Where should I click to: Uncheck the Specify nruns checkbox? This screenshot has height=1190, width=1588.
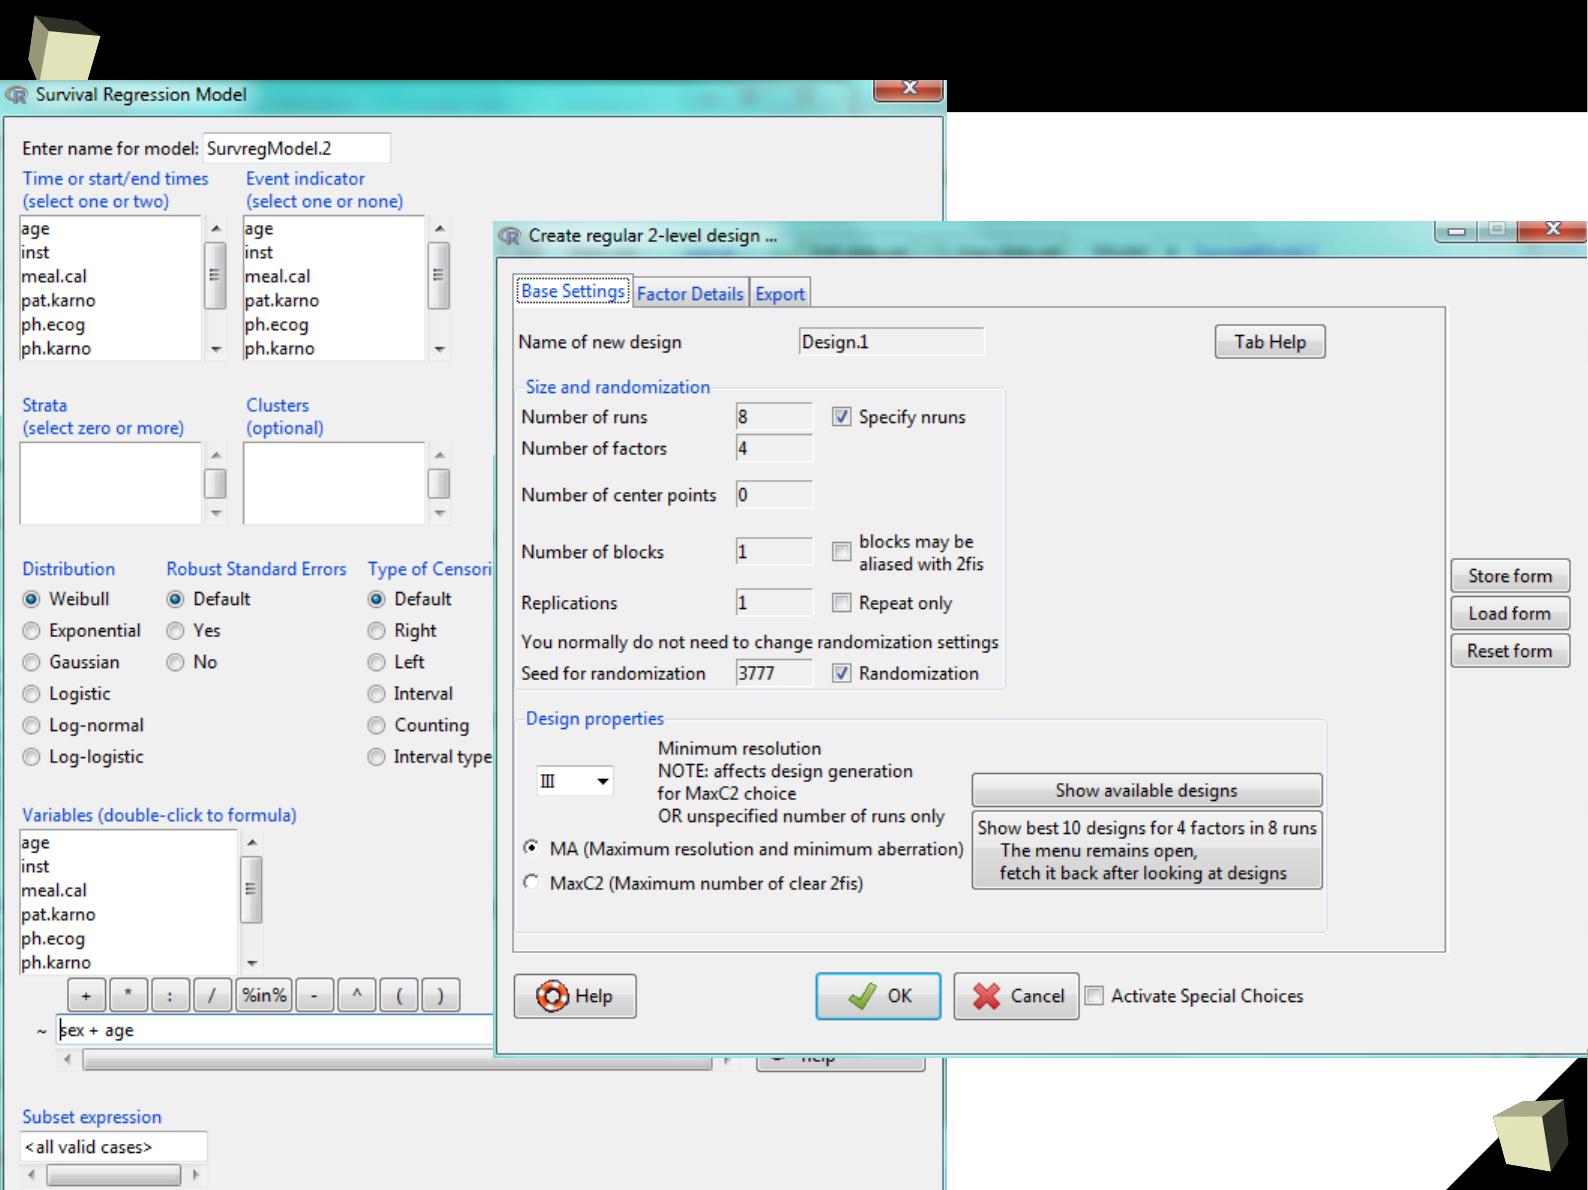click(x=841, y=417)
